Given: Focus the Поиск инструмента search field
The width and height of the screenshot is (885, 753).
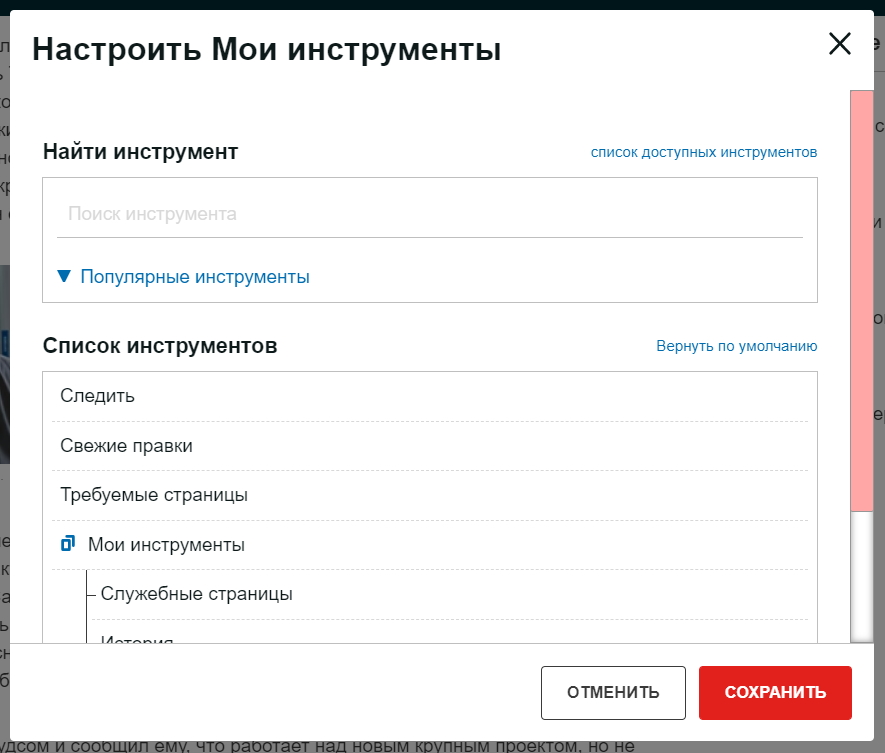Looking at the screenshot, I should click(430, 214).
